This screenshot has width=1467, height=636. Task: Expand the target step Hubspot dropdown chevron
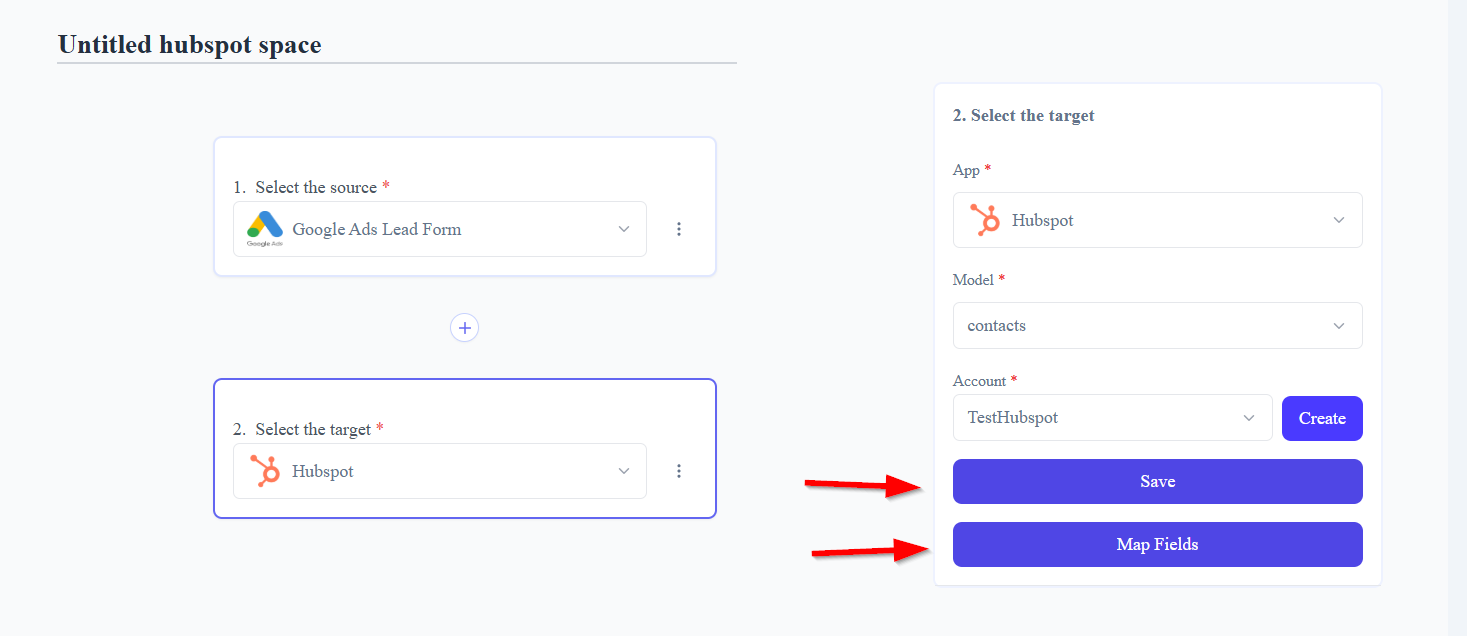click(624, 471)
